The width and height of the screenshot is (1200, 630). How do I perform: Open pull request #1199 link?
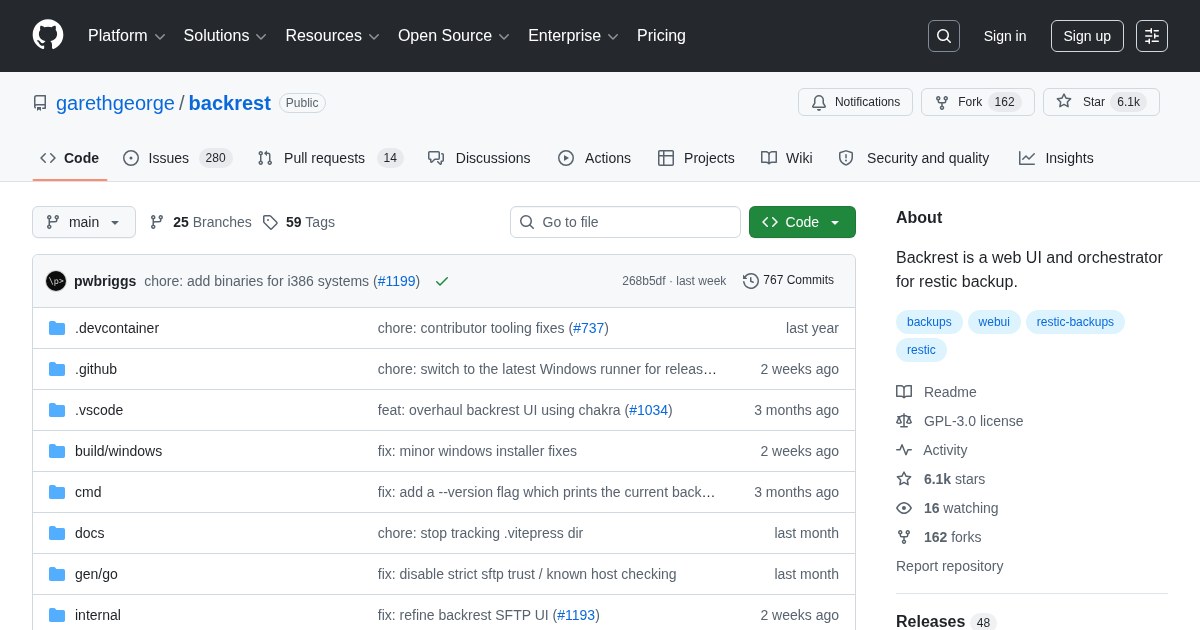click(x=397, y=281)
